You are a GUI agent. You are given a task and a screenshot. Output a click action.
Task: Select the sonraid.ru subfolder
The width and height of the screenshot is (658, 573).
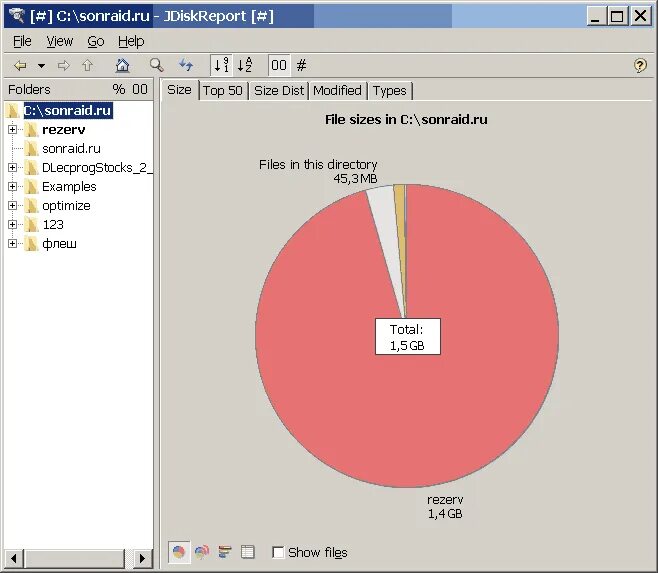(x=71, y=149)
